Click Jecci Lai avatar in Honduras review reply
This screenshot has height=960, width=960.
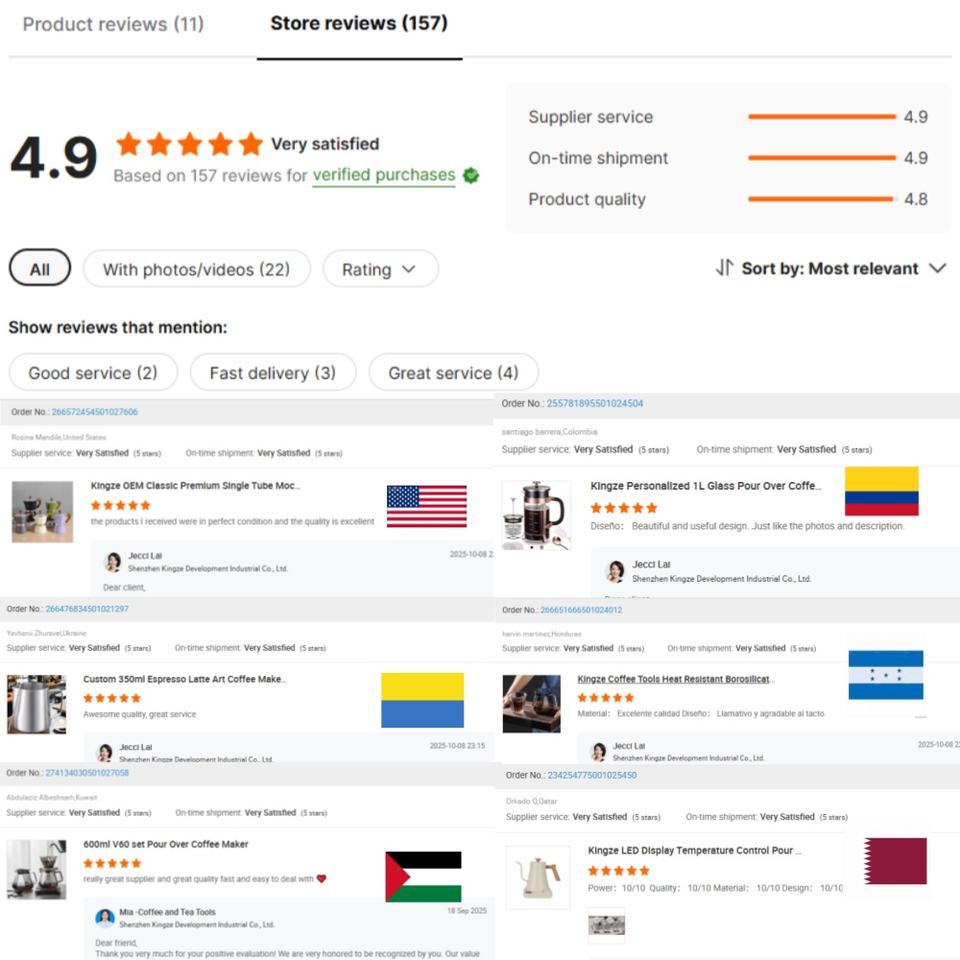coord(598,751)
